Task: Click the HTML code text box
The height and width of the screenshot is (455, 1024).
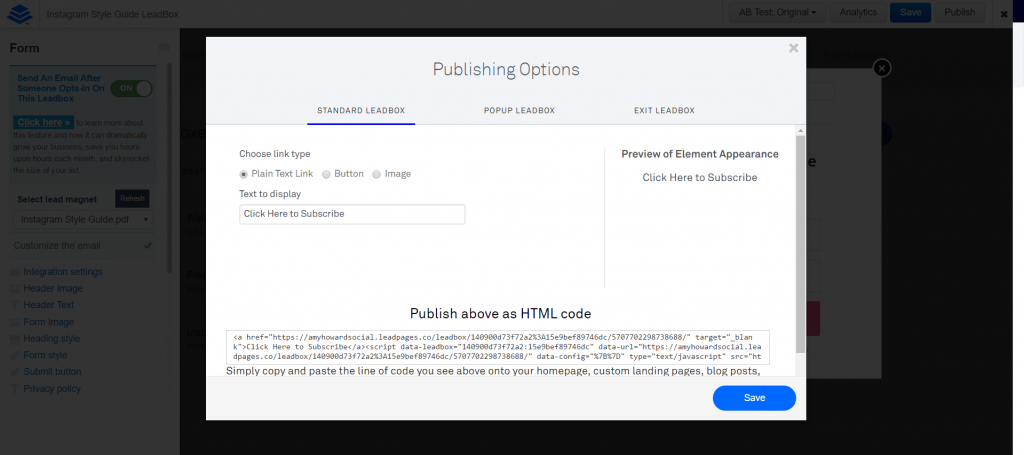Action: click(x=498, y=347)
